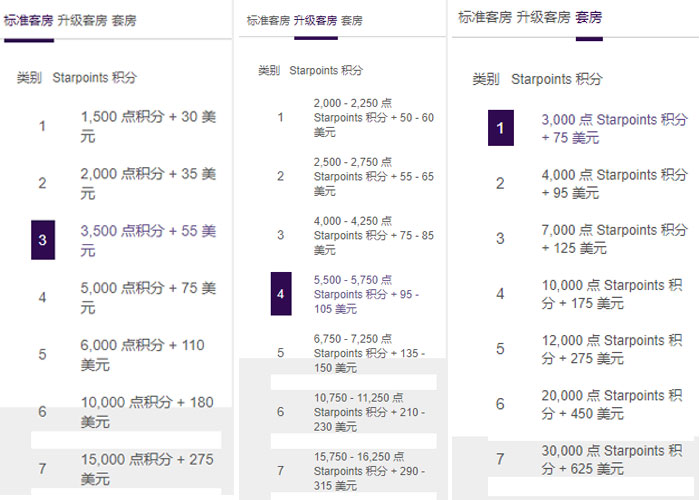The image size is (700, 500).
Task: Click 3,500 点积分 + 55 美元 row
Action: 148,240
